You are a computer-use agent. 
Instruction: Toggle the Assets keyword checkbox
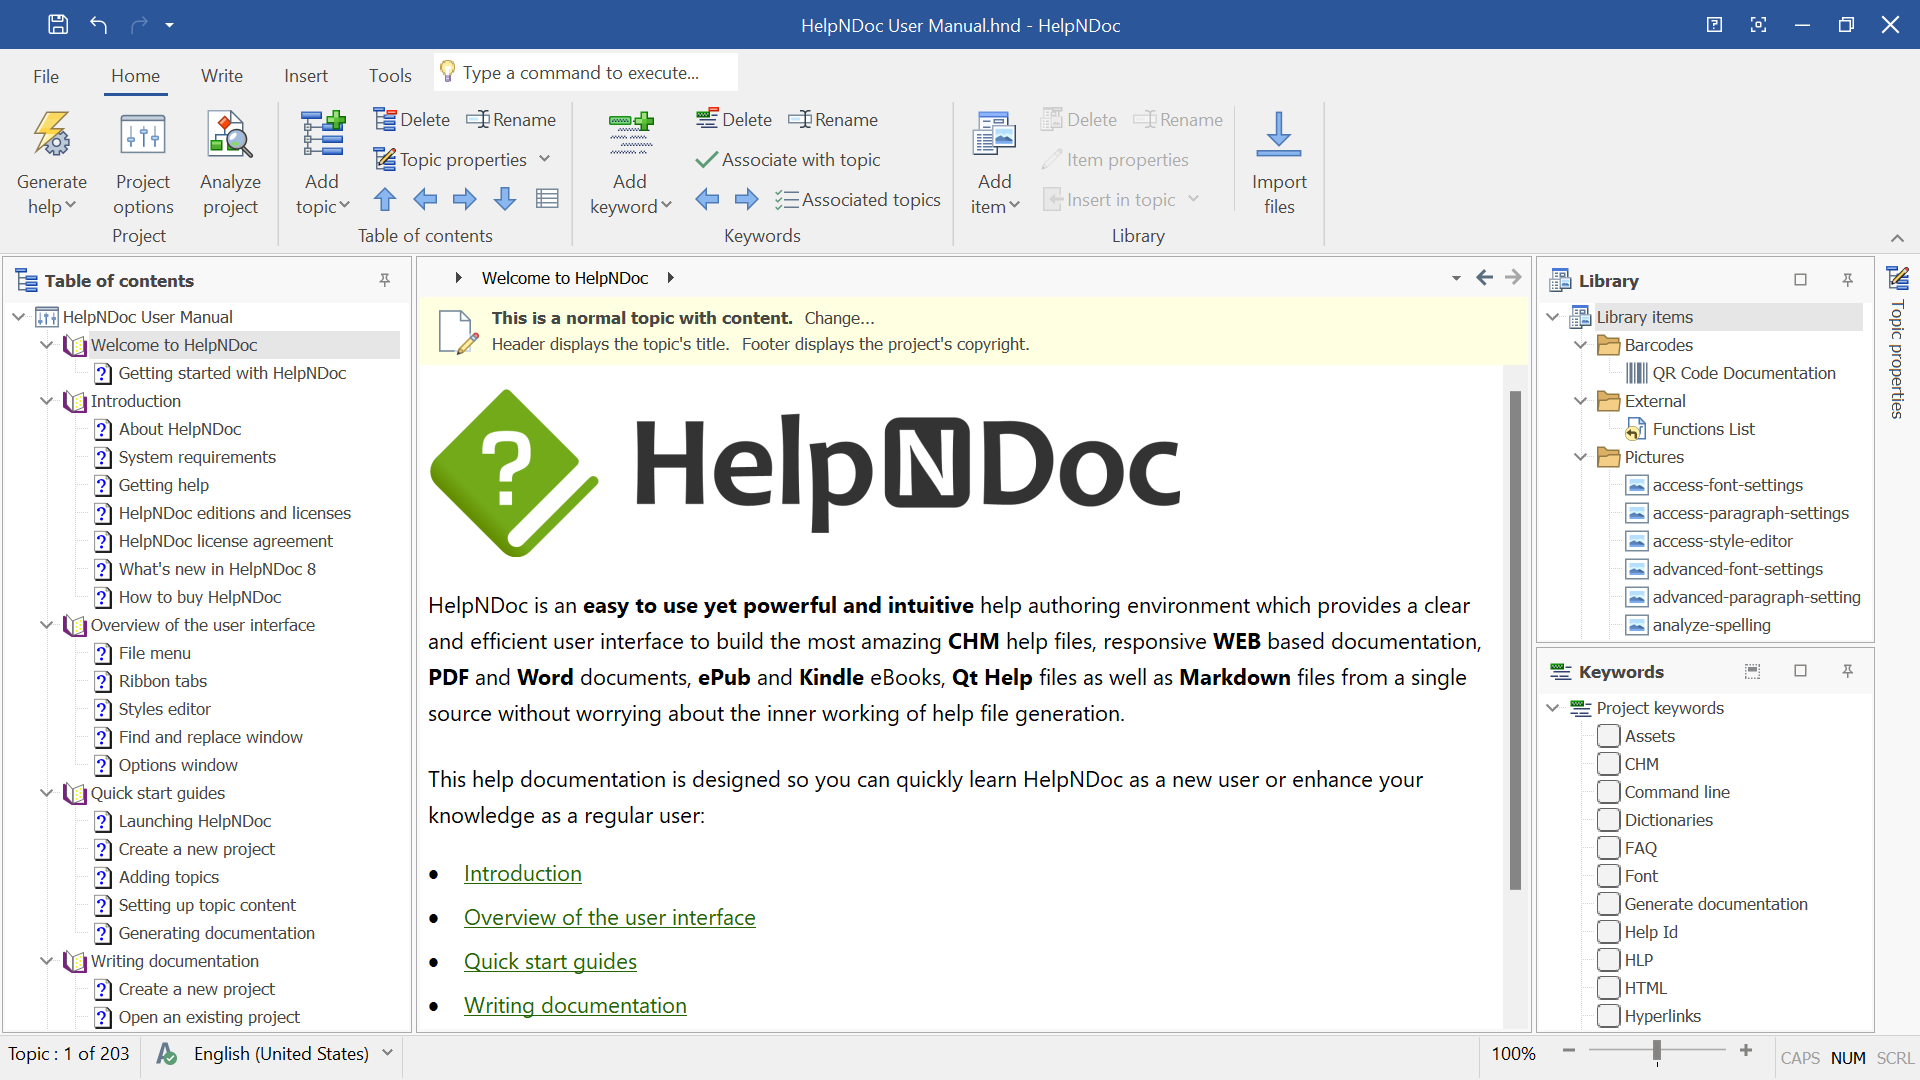click(1607, 736)
